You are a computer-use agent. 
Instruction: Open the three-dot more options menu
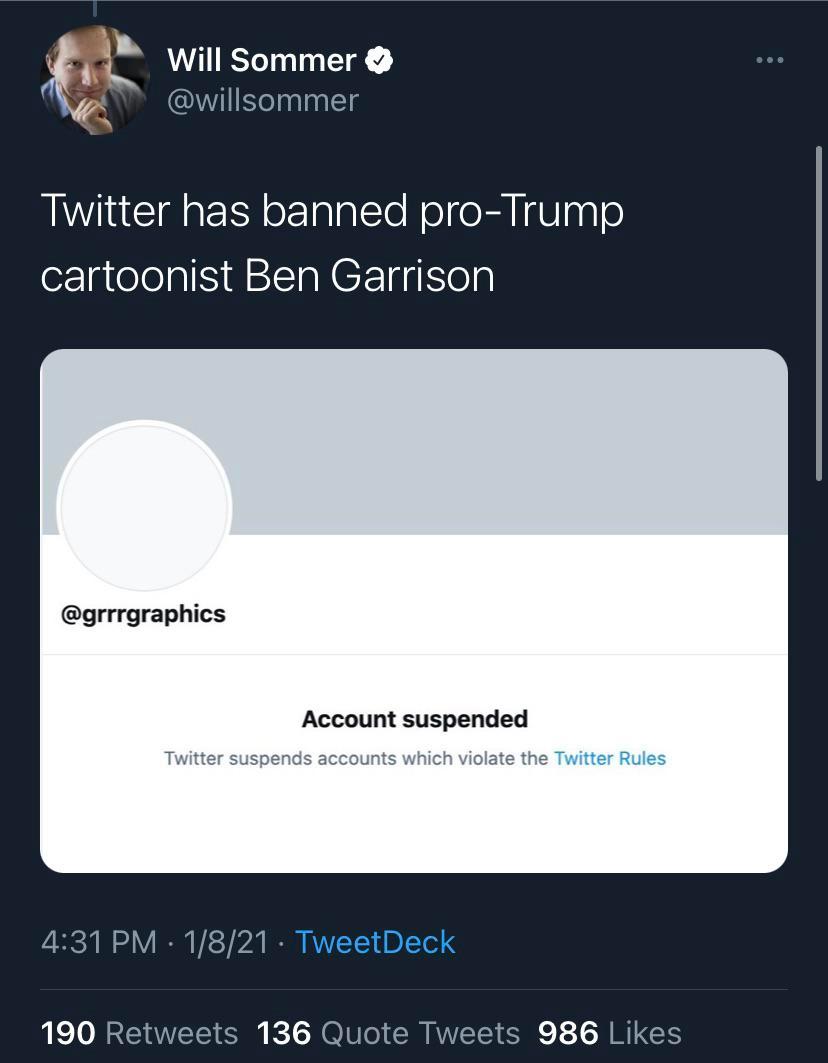point(769,61)
